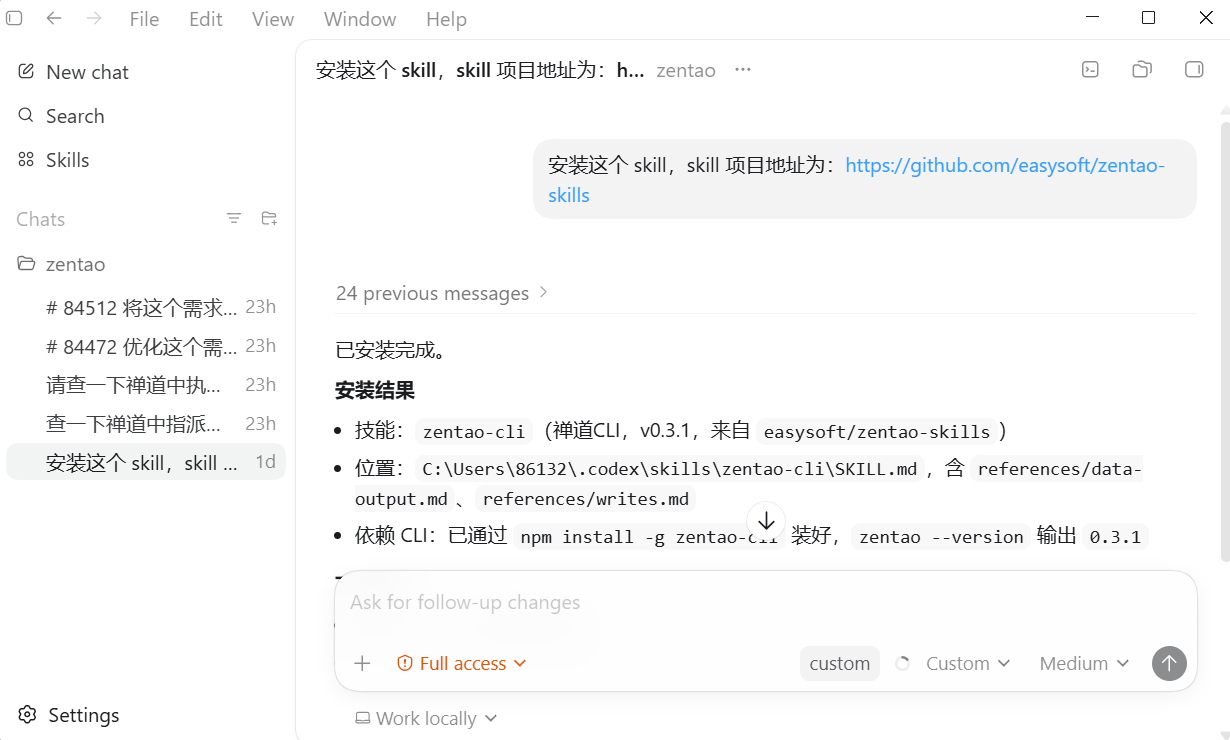1230x740 pixels.
Task: Go back with the left arrow
Action: pyautogui.click(x=54, y=18)
